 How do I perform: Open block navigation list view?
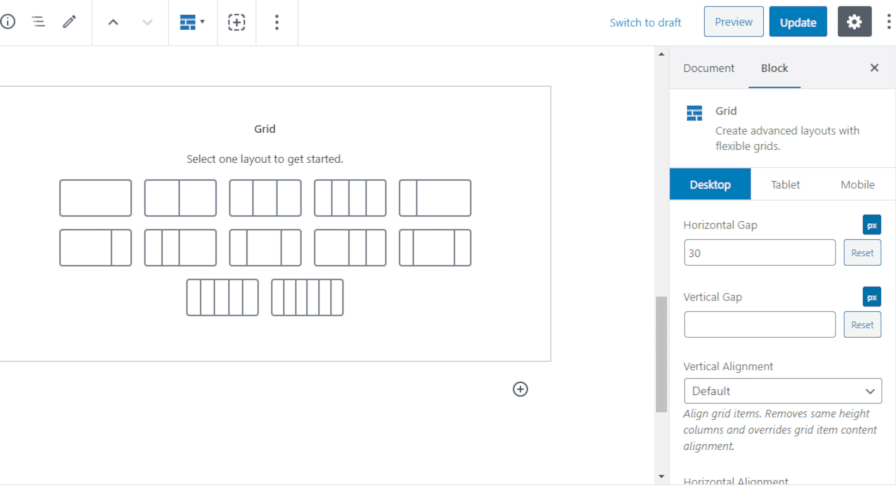tap(38, 21)
